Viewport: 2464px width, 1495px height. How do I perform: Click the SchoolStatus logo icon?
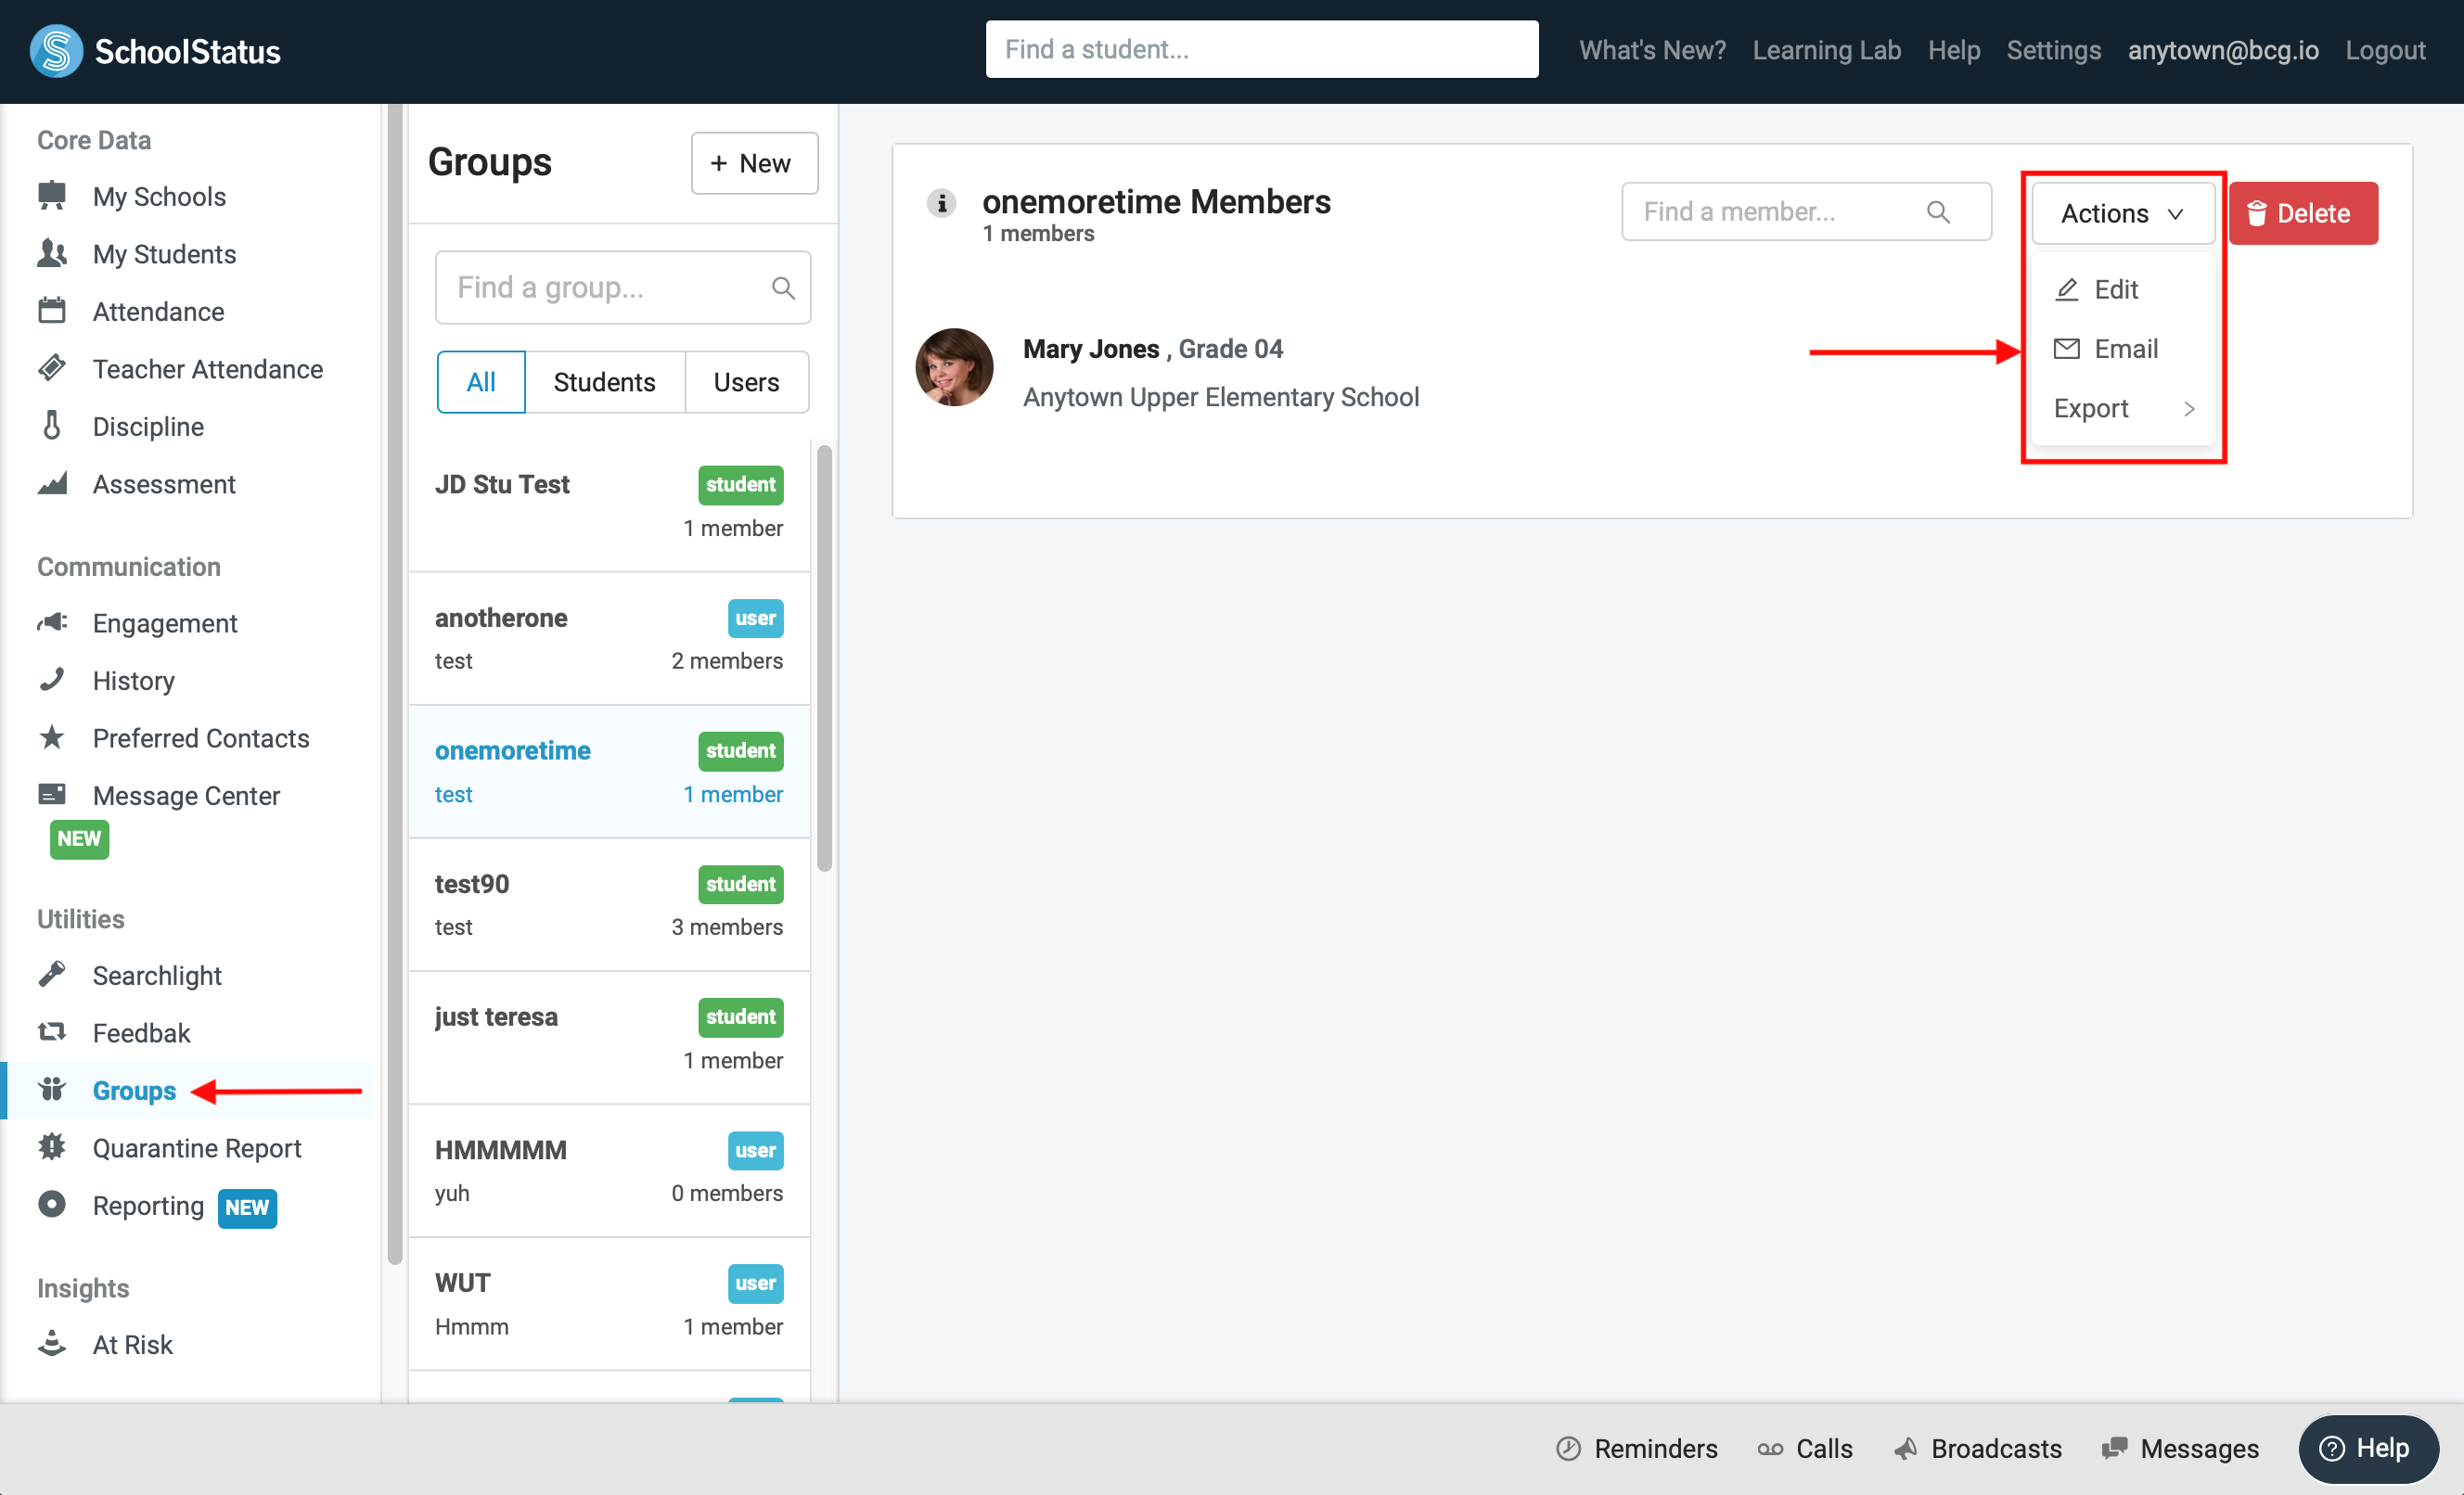[x=56, y=51]
